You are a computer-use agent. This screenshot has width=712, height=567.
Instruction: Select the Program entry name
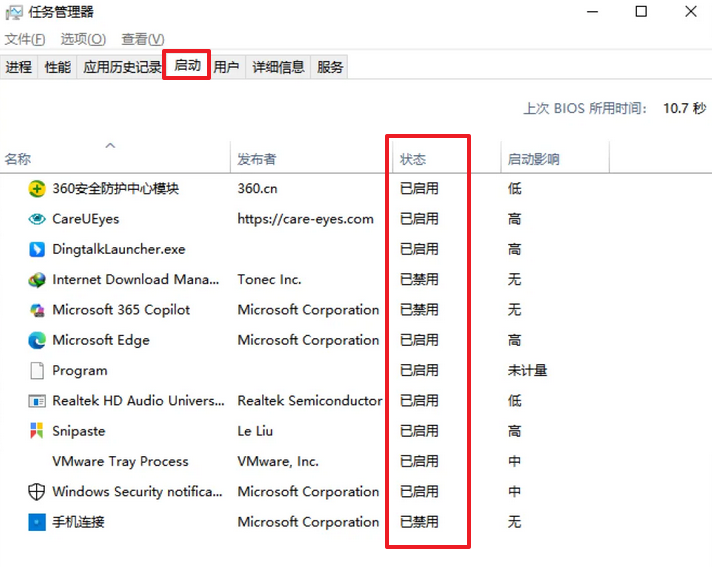point(80,370)
